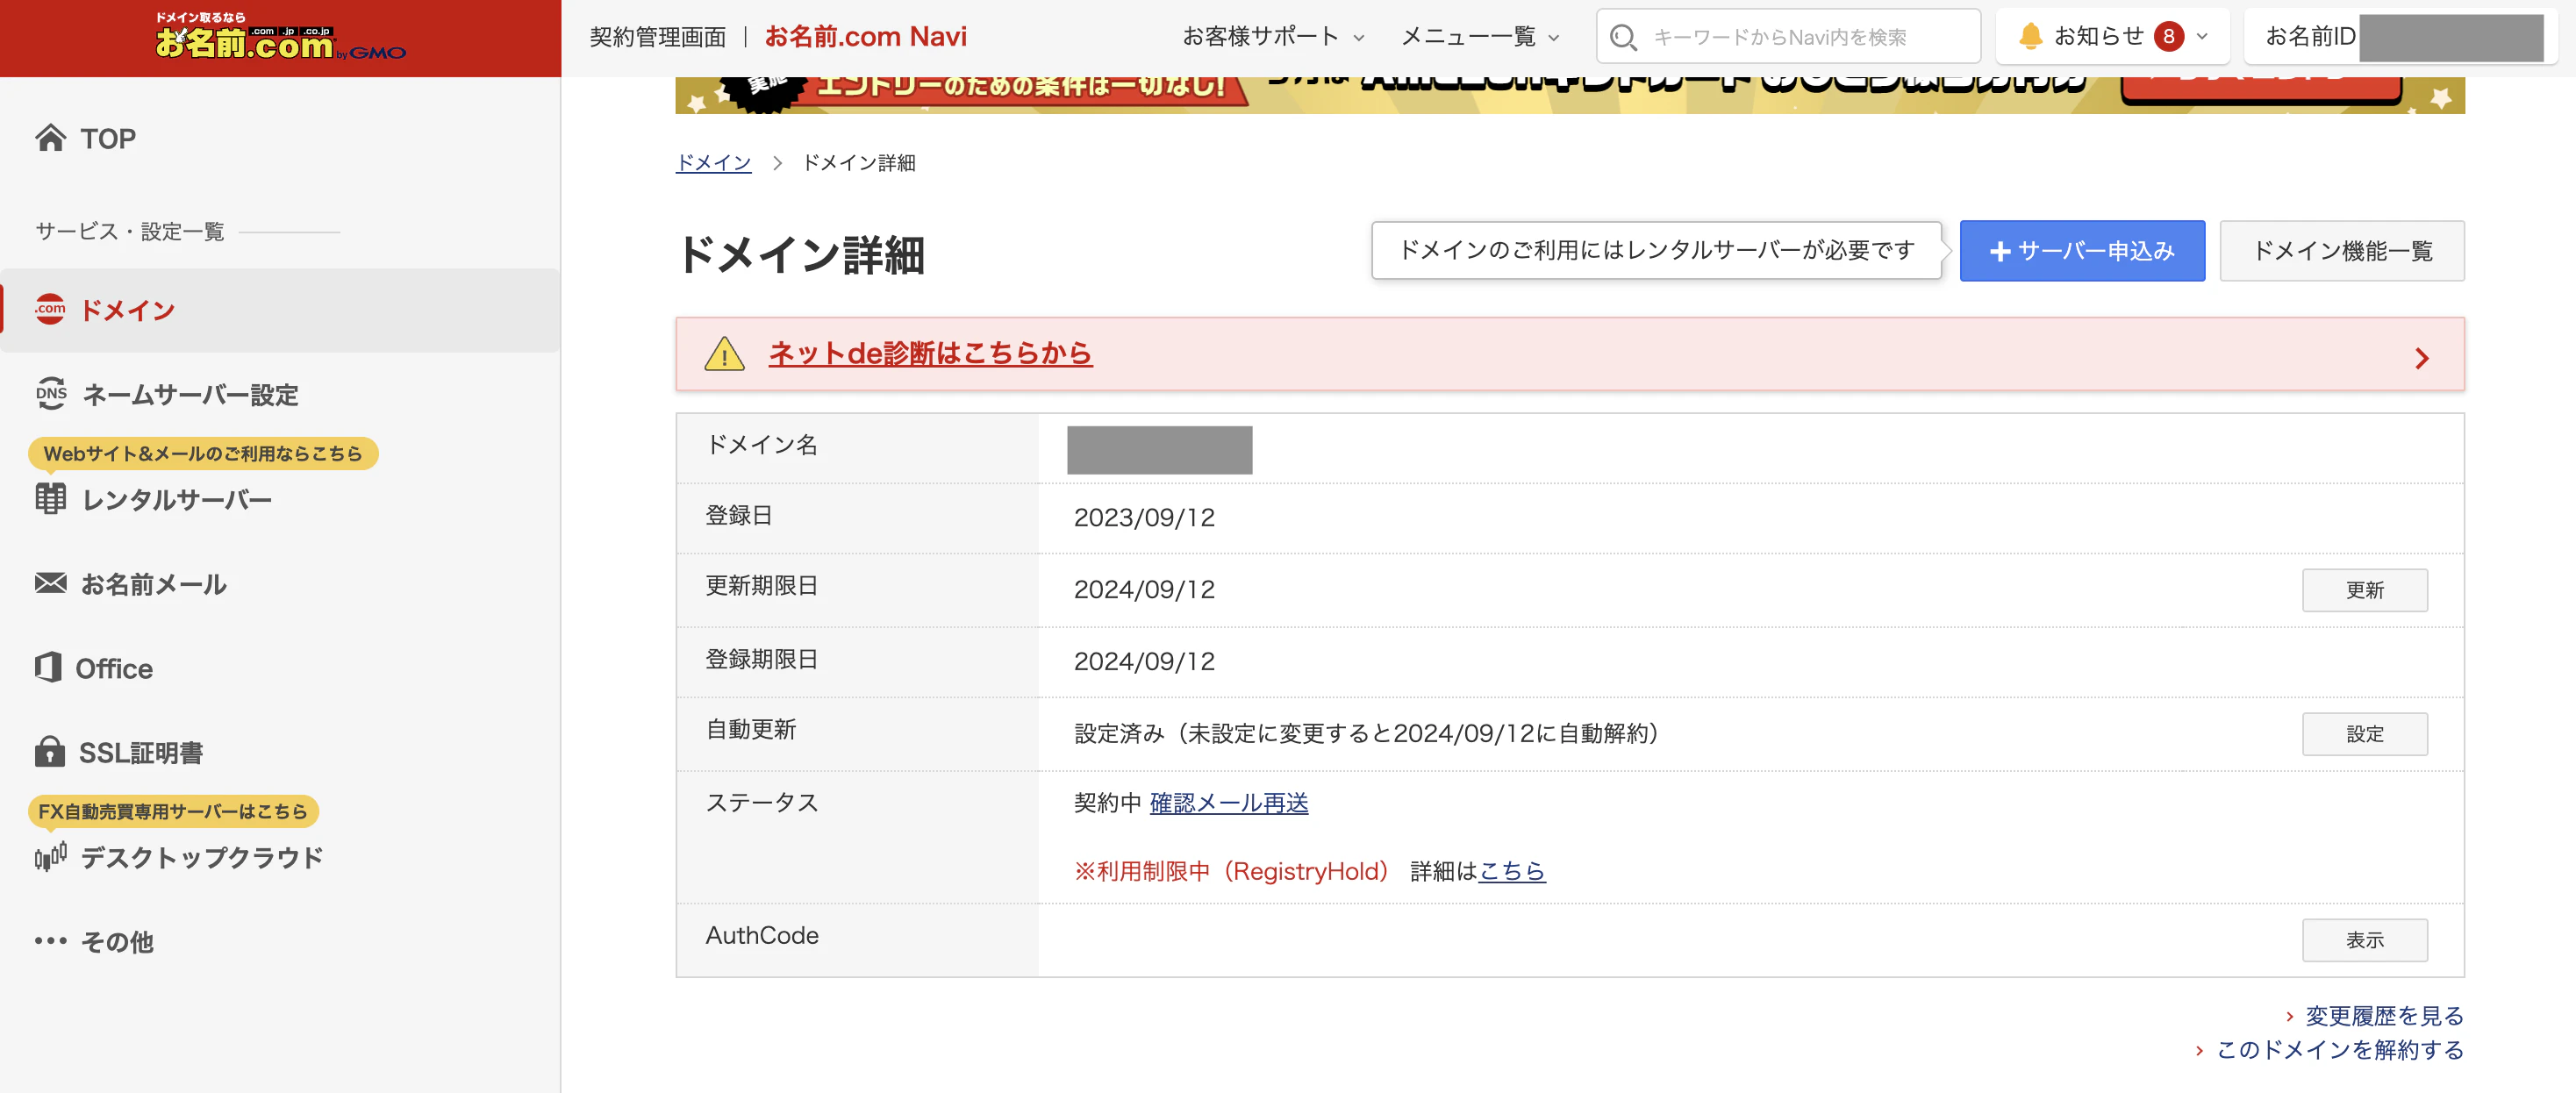Click the envelope icon for お名前メール
The width and height of the screenshot is (2576, 1093).
pyautogui.click(x=50, y=583)
